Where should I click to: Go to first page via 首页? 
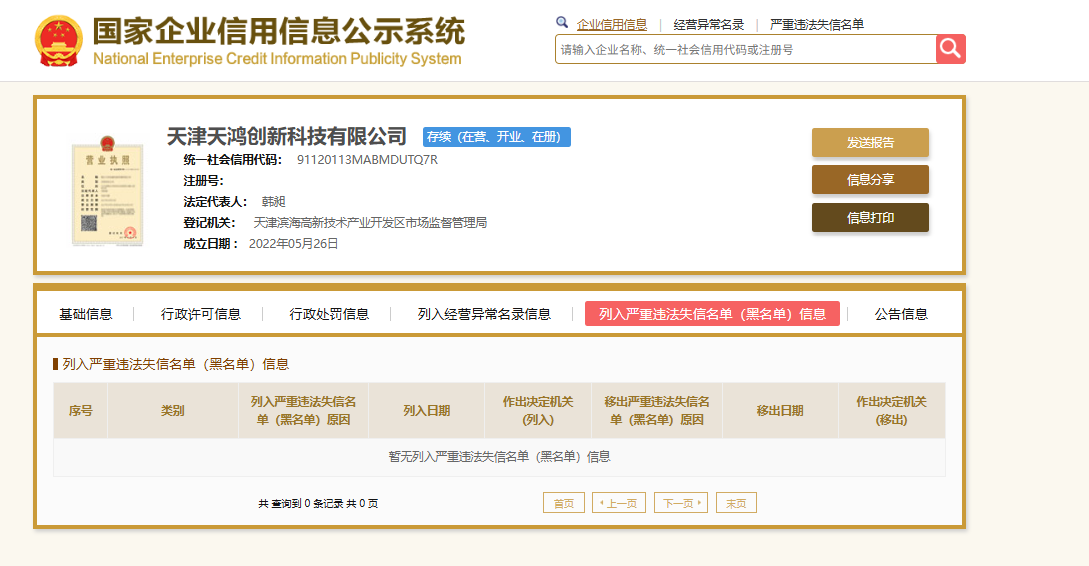(563, 503)
